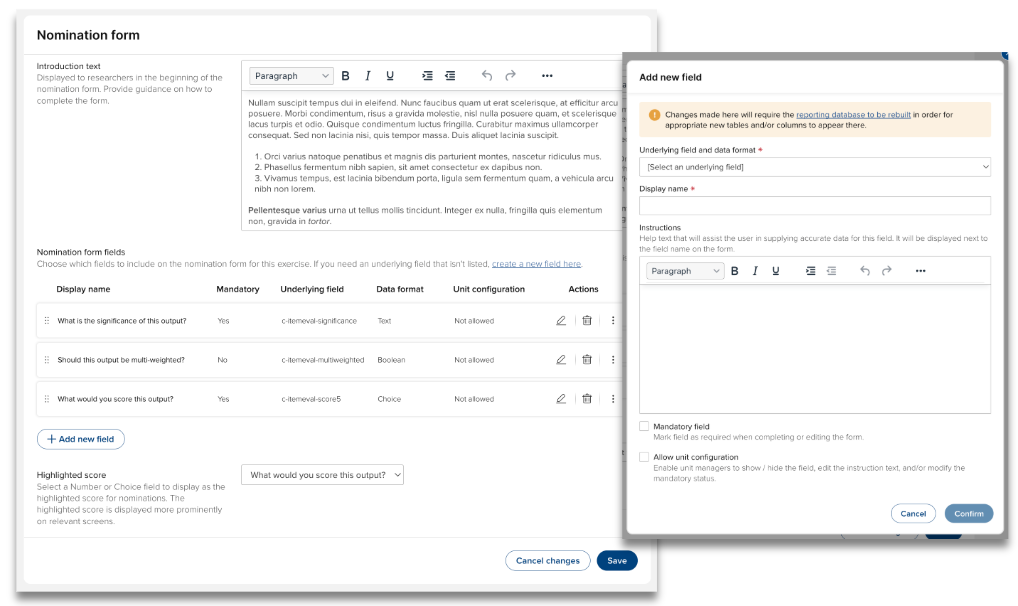The height and width of the screenshot is (606, 1018).
Task: Toggle bold in introduction text editor
Action: (345, 76)
